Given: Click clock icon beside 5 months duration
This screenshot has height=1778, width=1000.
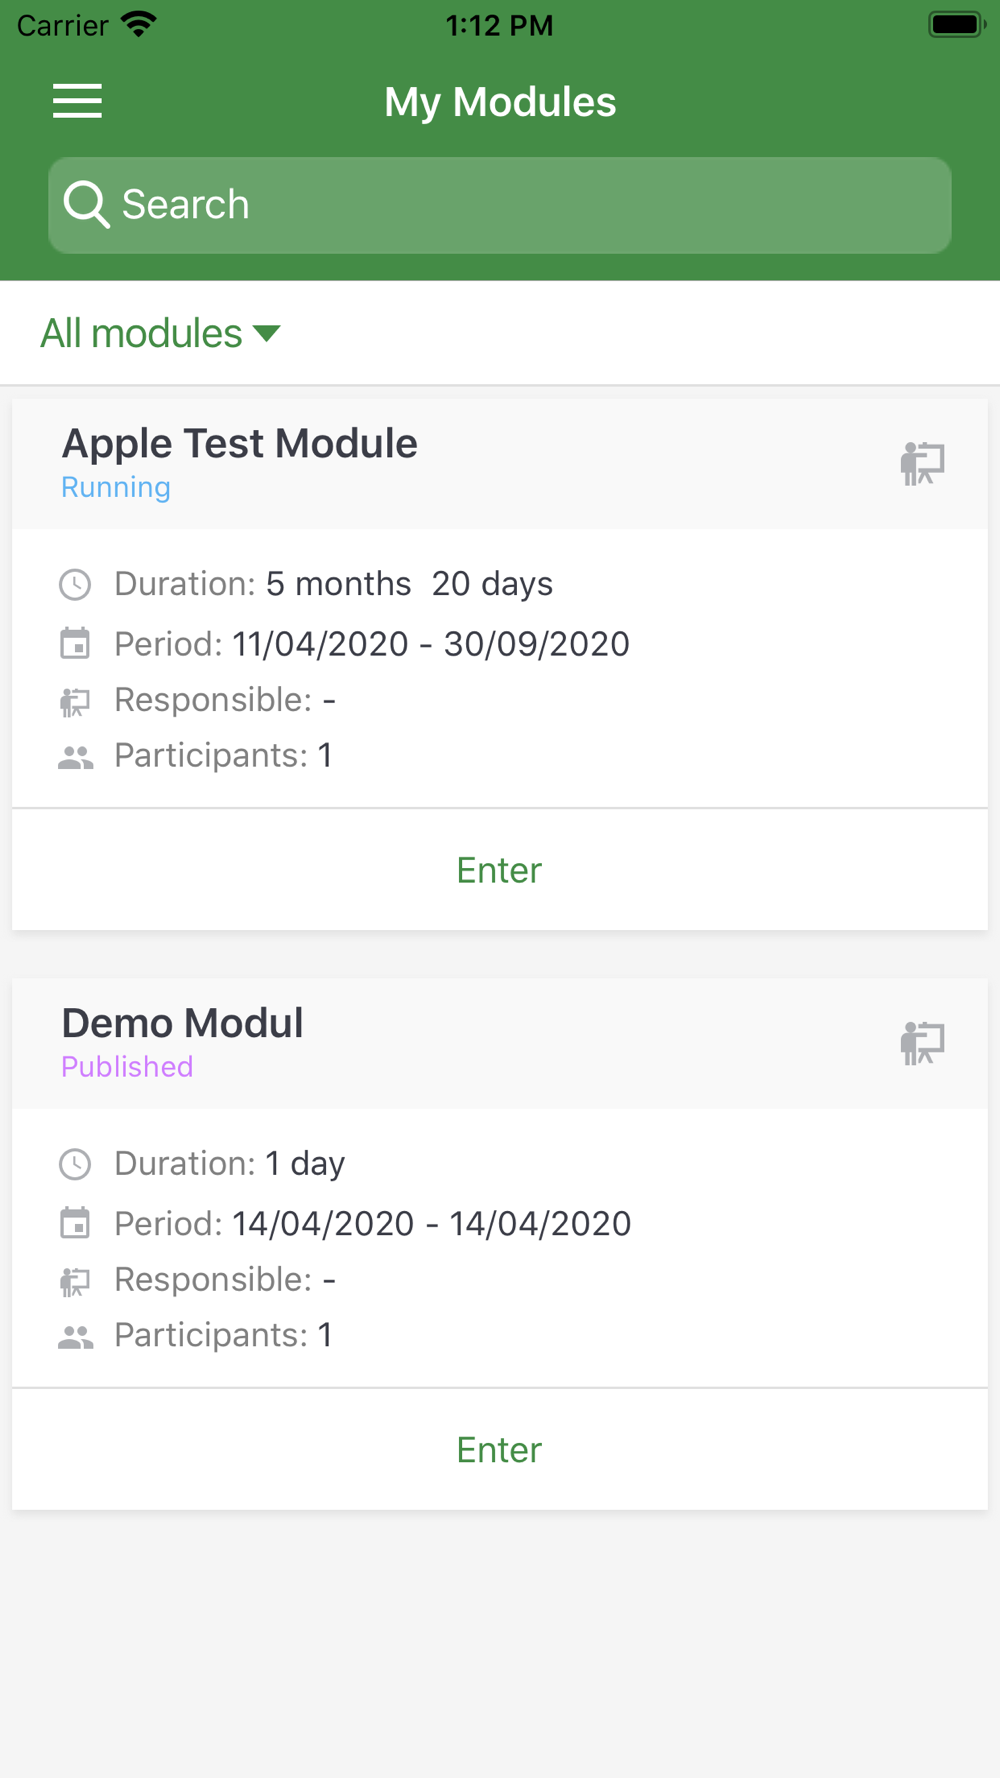Looking at the screenshot, I should 75,584.
